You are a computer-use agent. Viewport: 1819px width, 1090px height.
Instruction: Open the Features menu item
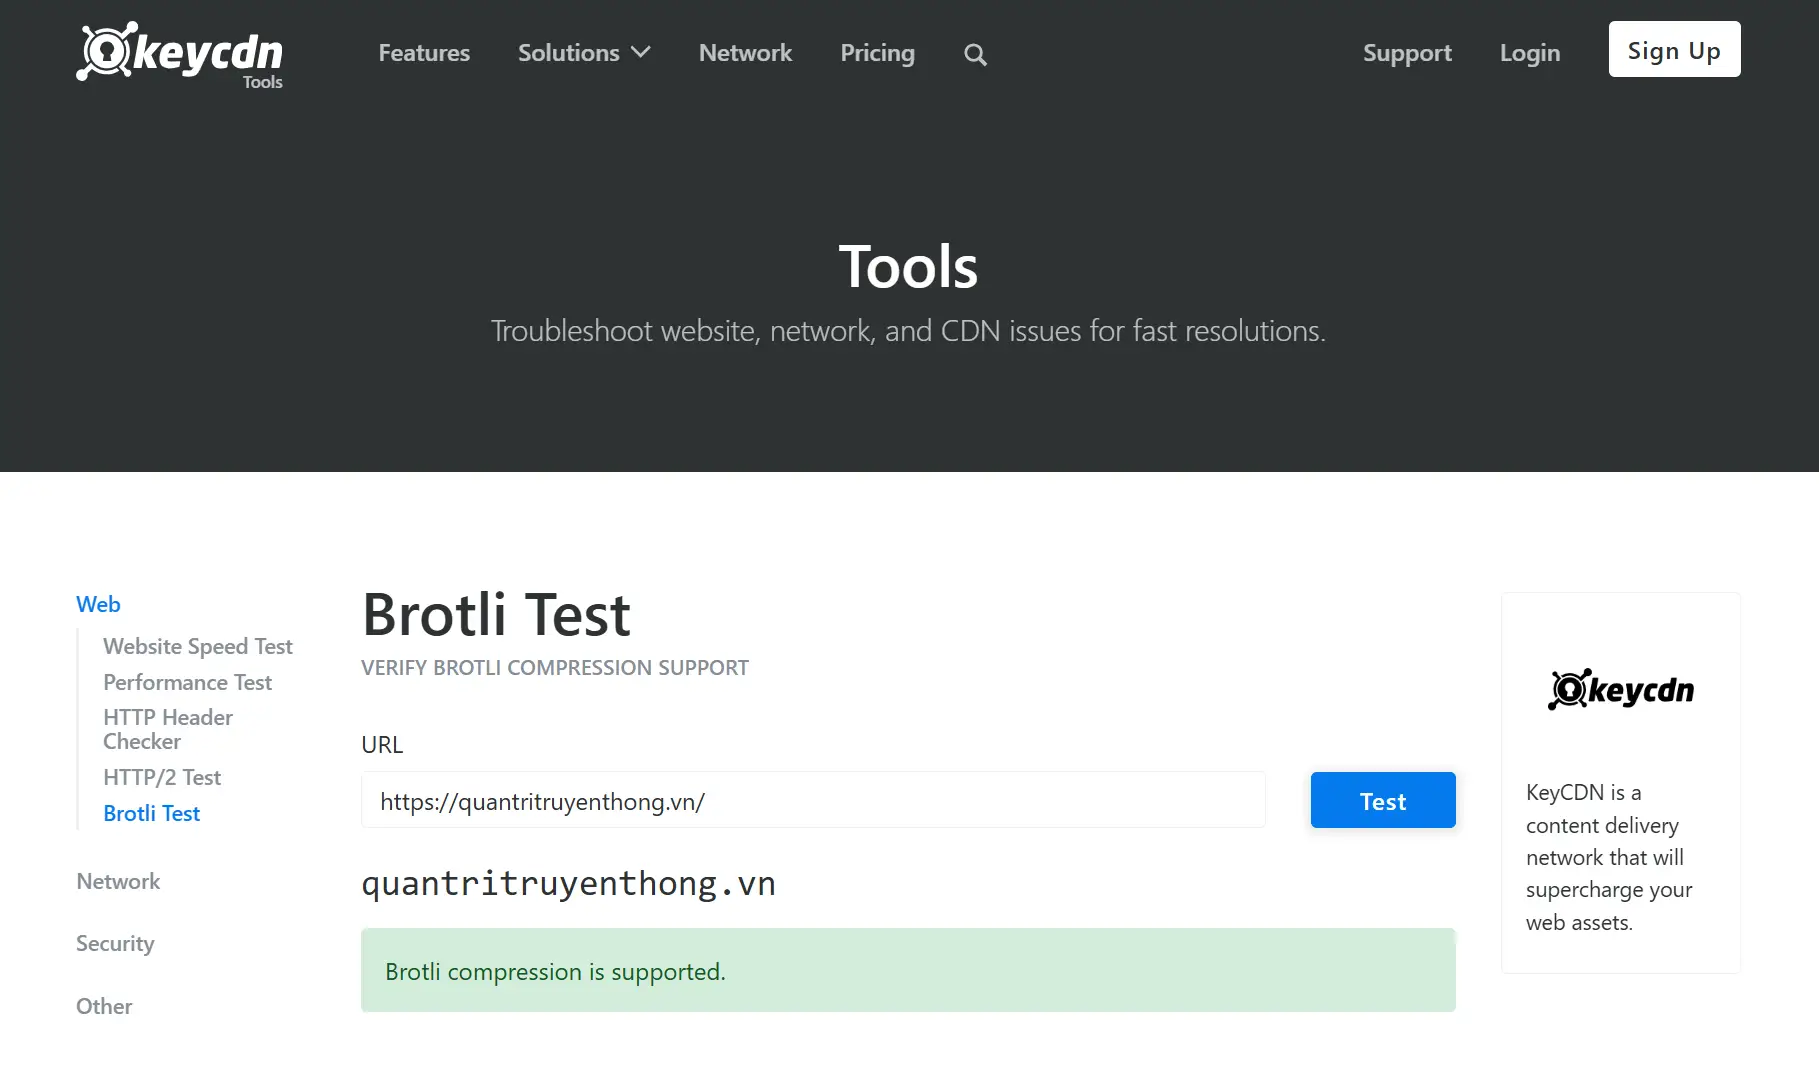424,53
